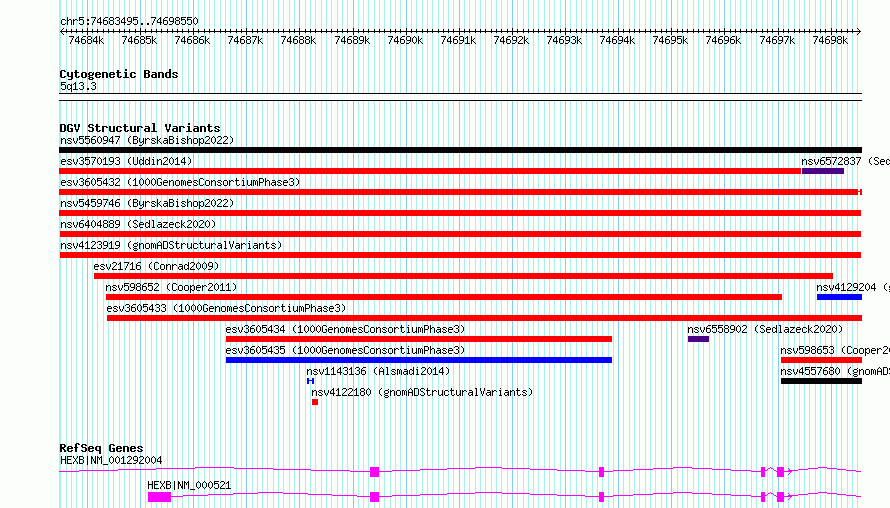Click the Cytogenetic Bands track title
890x508 pixels.
[x=119, y=74]
